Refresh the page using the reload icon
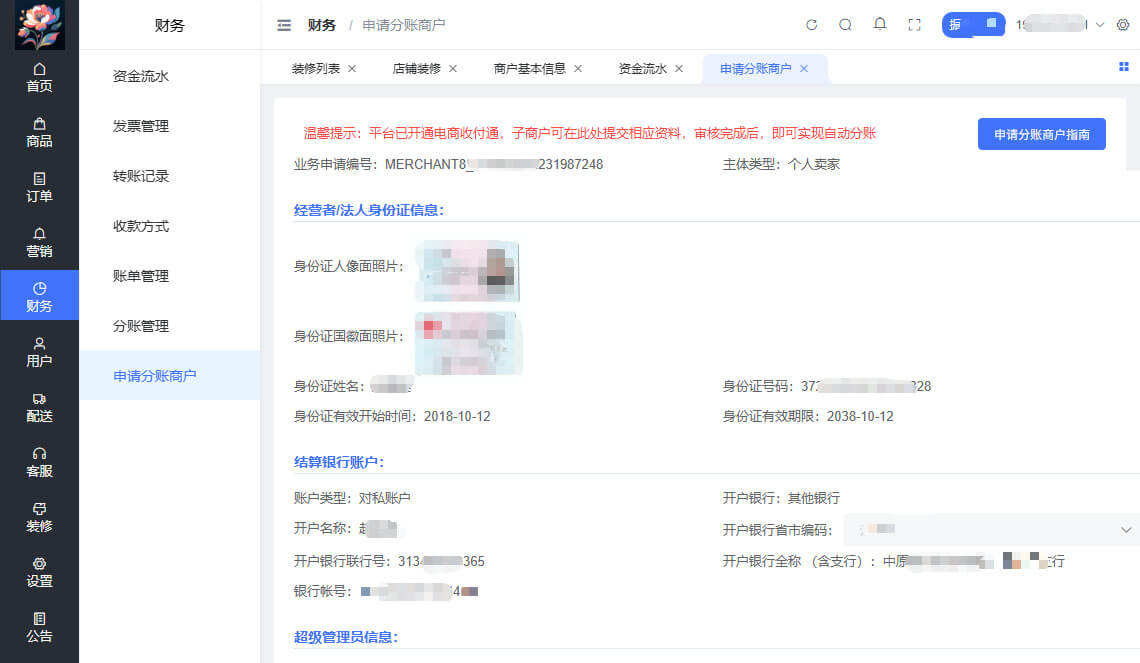This screenshot has height=663, width=1140. click(811, 24)
